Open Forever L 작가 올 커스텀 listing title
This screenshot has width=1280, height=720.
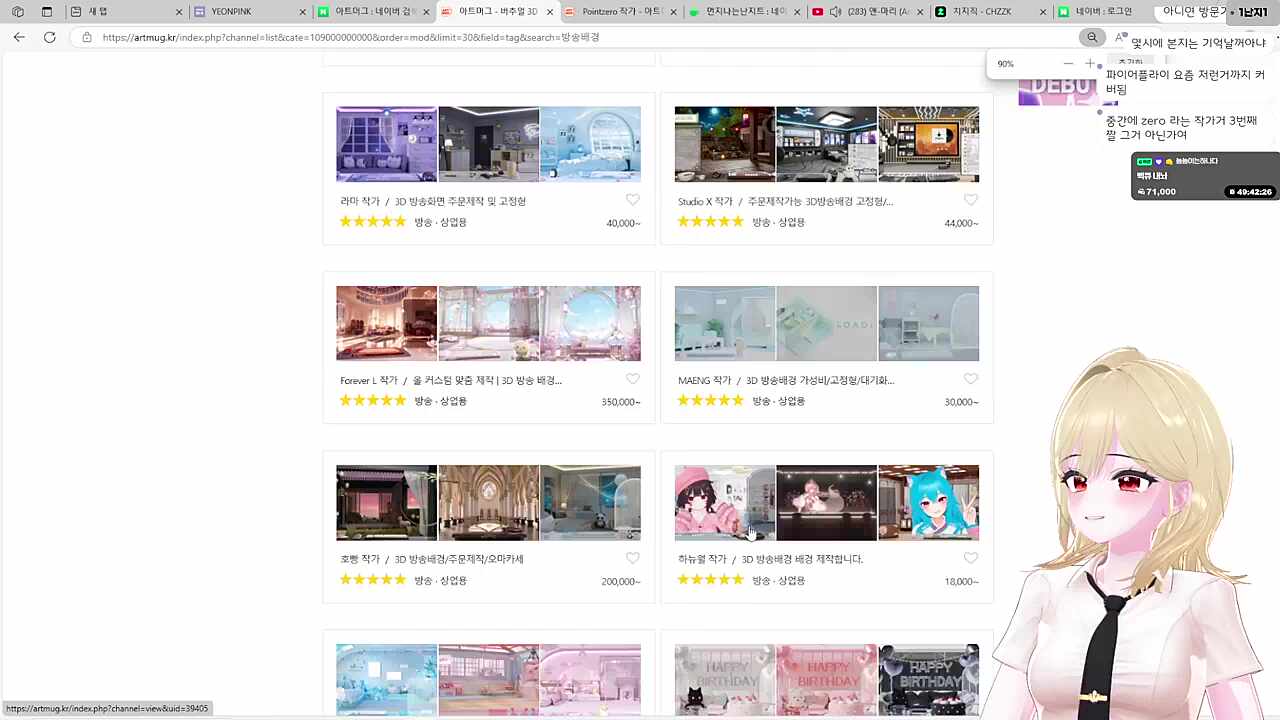[x=451, y=380]
